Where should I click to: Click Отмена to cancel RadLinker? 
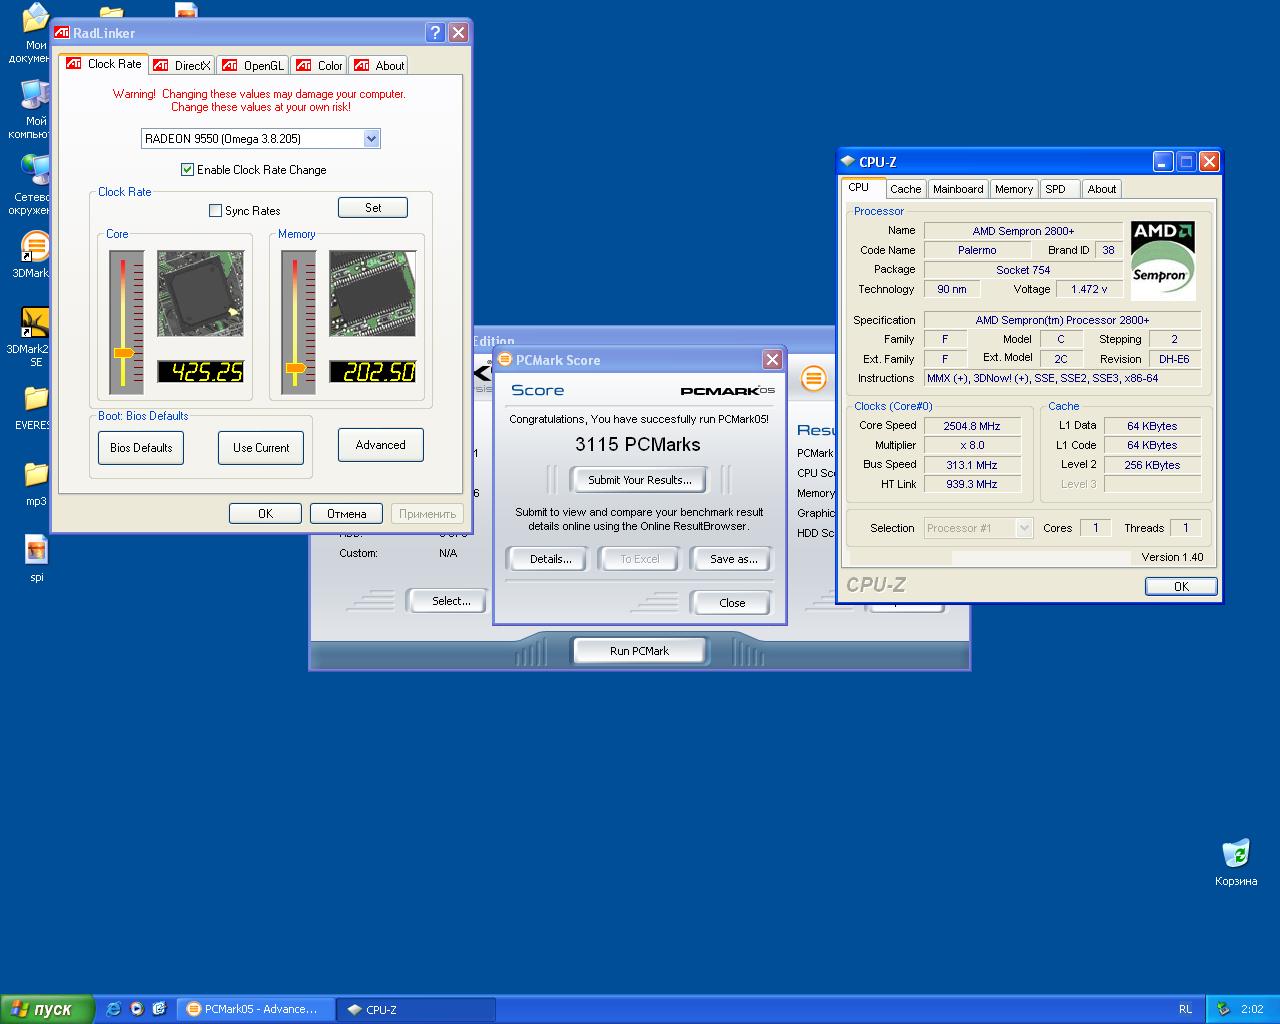[346, 513]
